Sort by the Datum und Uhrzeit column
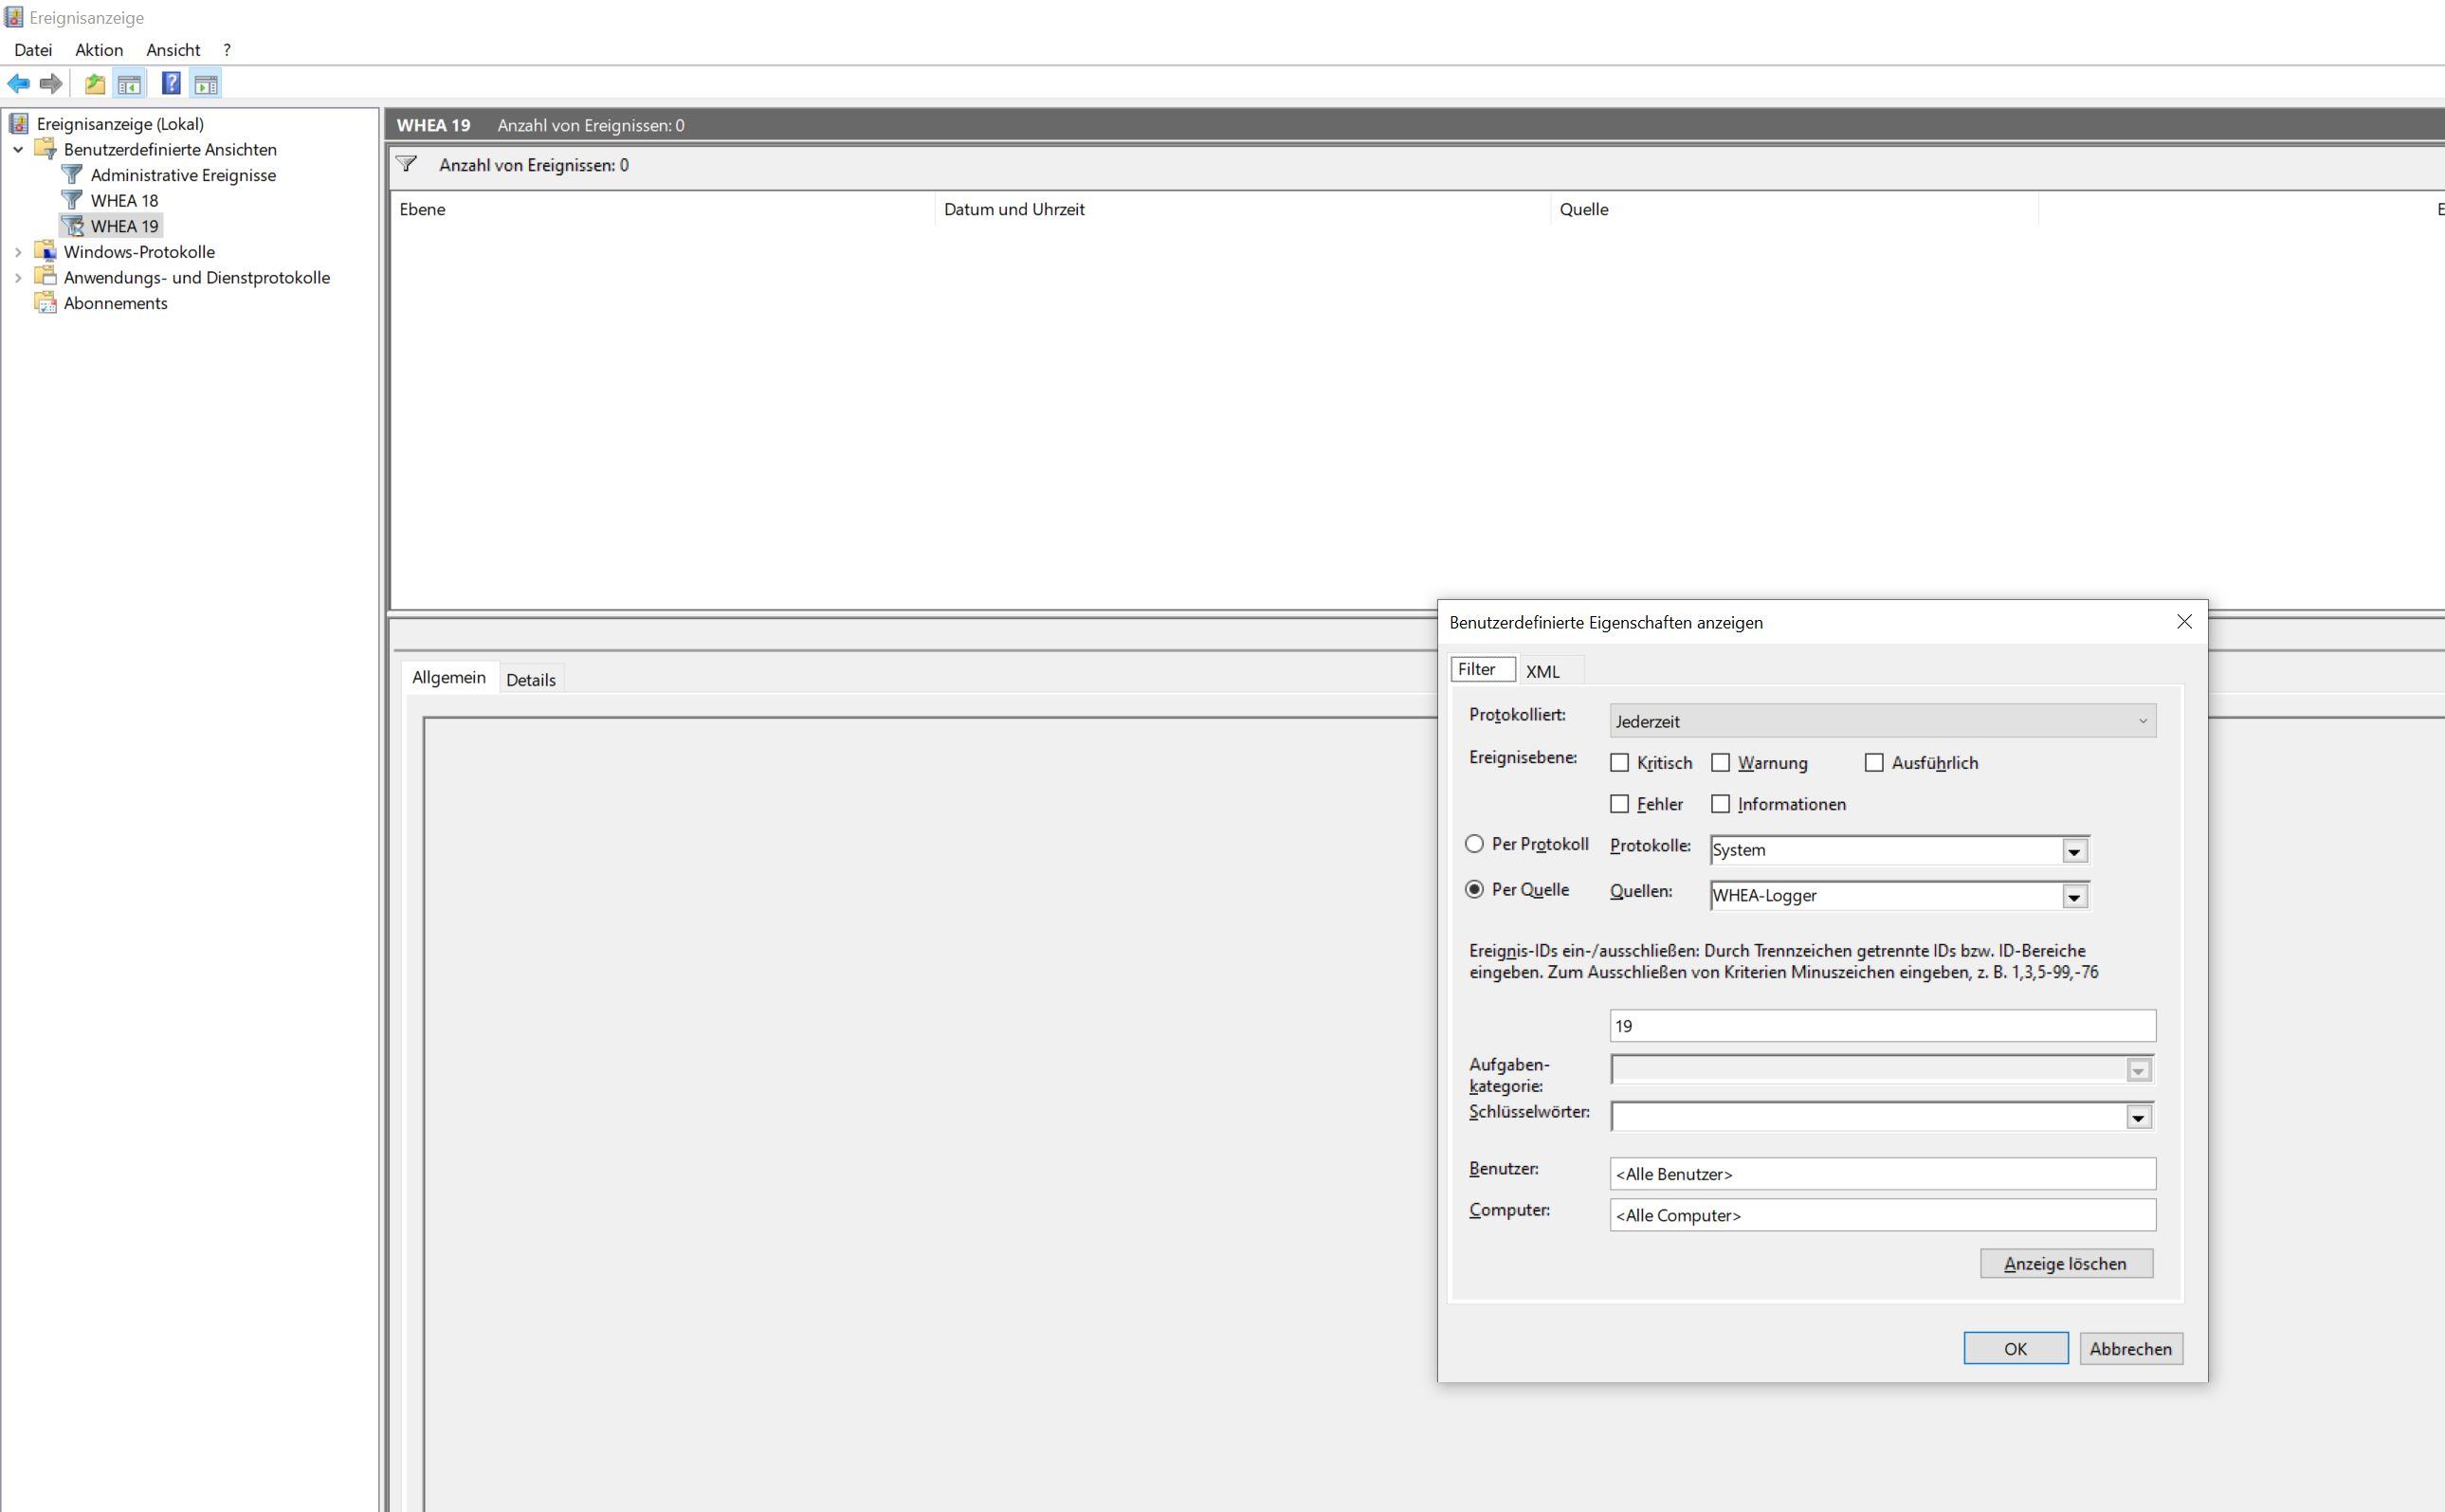 pyautogui.click(x=1243, y=209)
